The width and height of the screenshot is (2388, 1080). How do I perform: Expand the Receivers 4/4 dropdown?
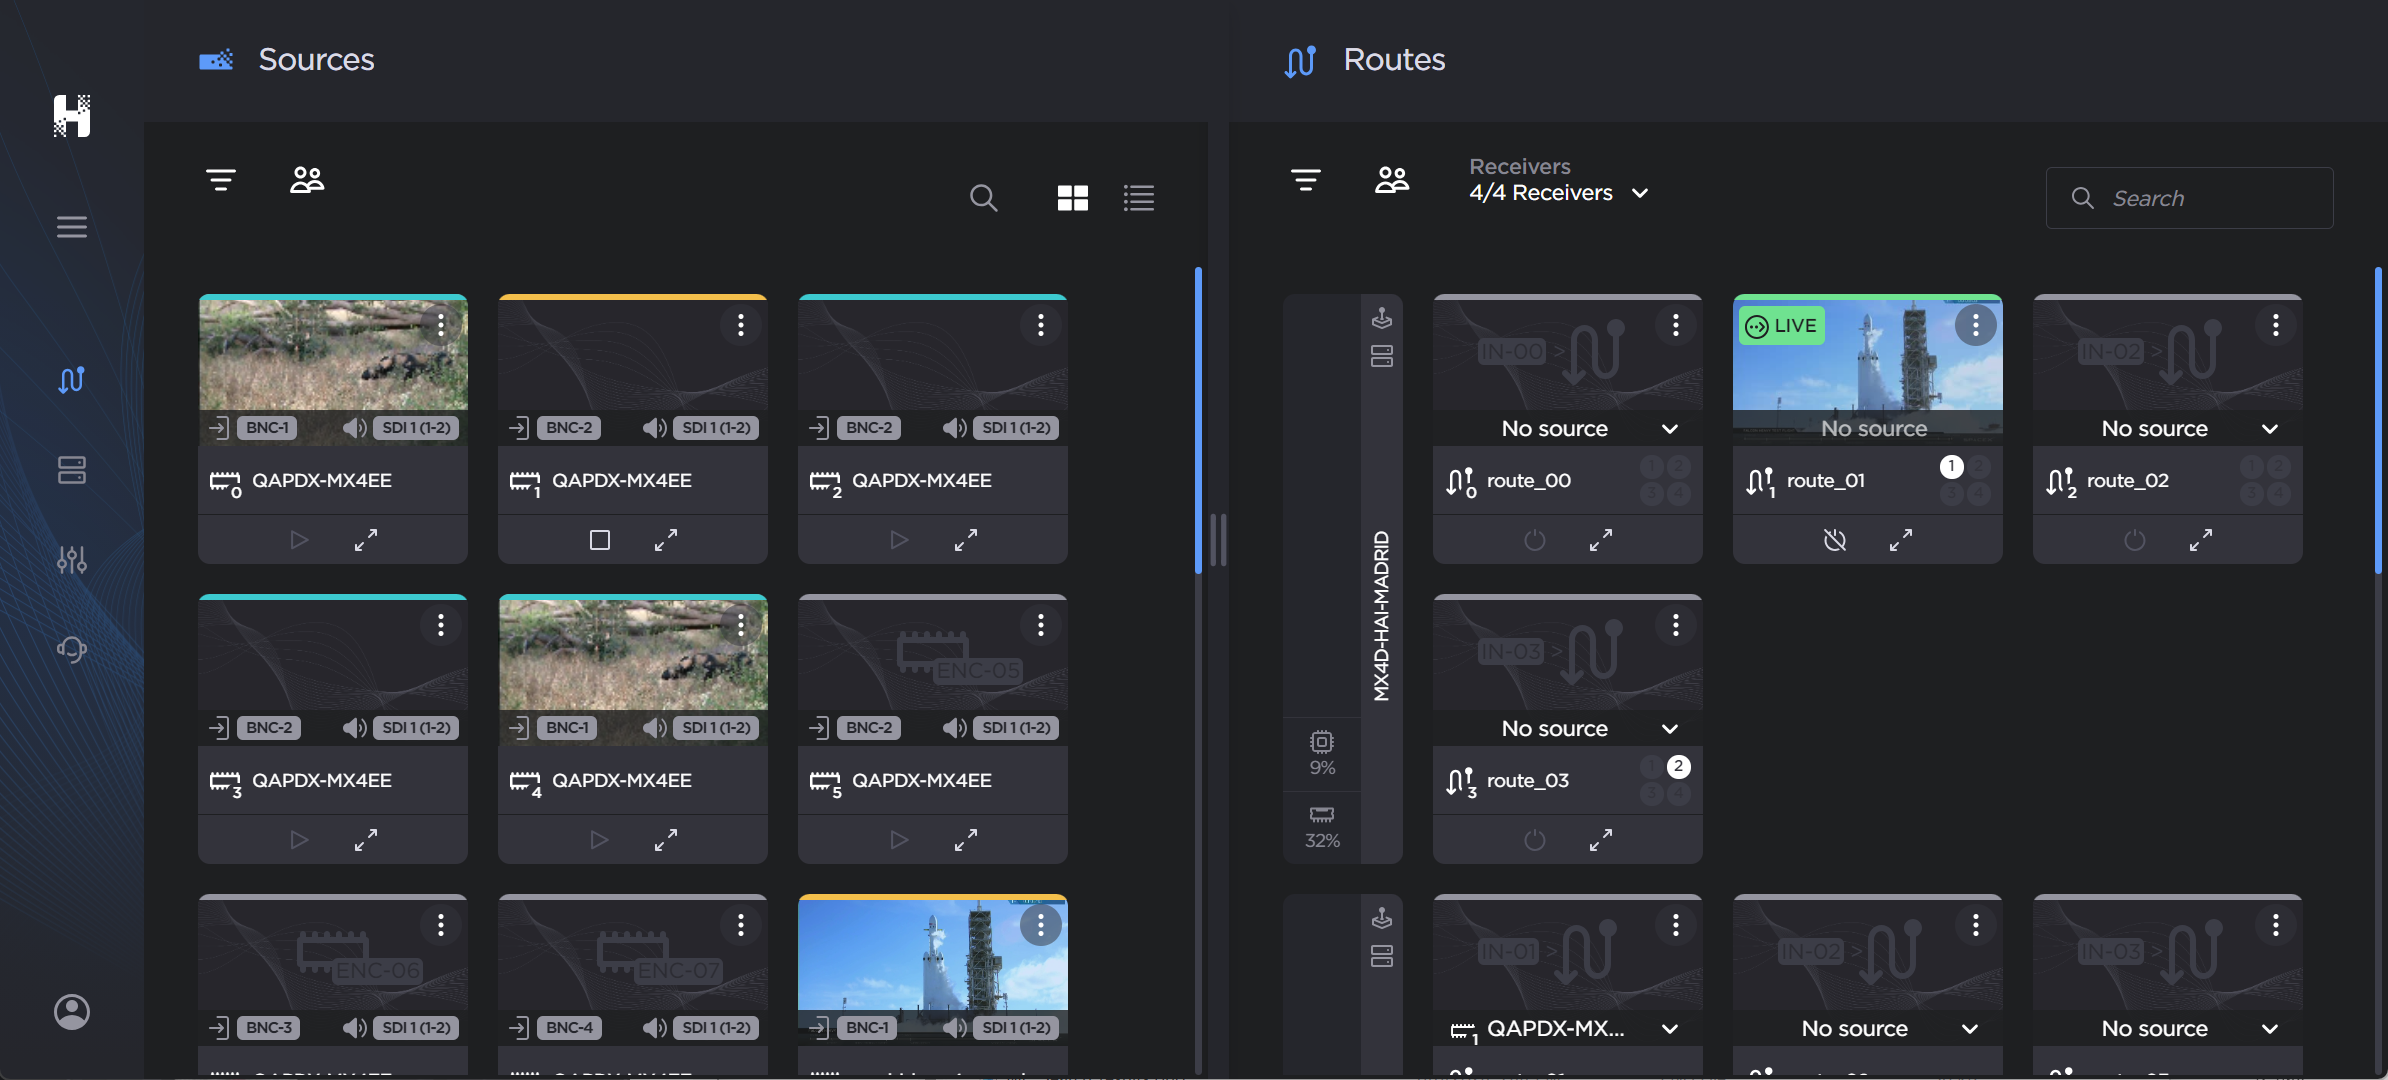(1639, 193)
